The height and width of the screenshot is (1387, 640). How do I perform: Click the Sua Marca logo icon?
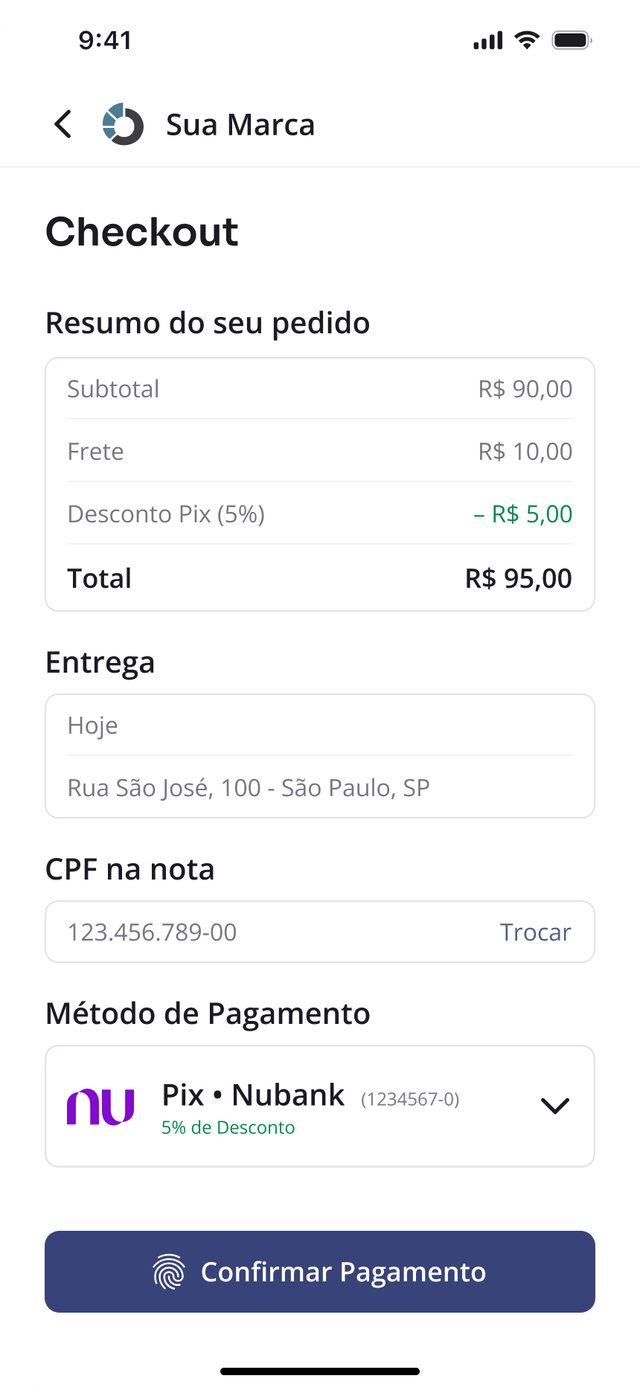pyautogui.click(x=123, y=124)
